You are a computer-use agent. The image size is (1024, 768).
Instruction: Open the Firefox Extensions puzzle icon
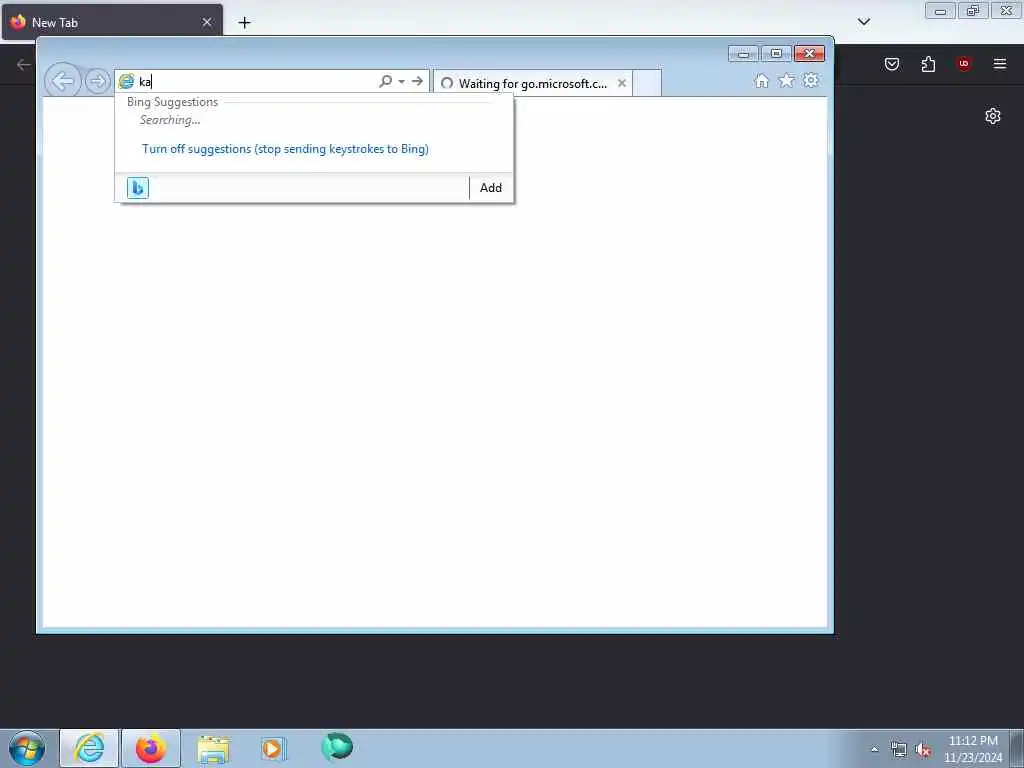[x=928, y=64]
